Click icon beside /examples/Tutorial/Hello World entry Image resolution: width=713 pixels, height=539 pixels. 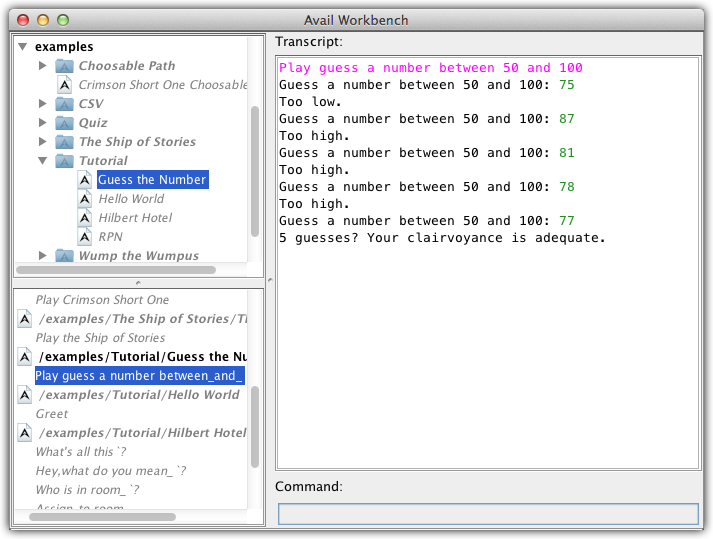coord(25,395)
